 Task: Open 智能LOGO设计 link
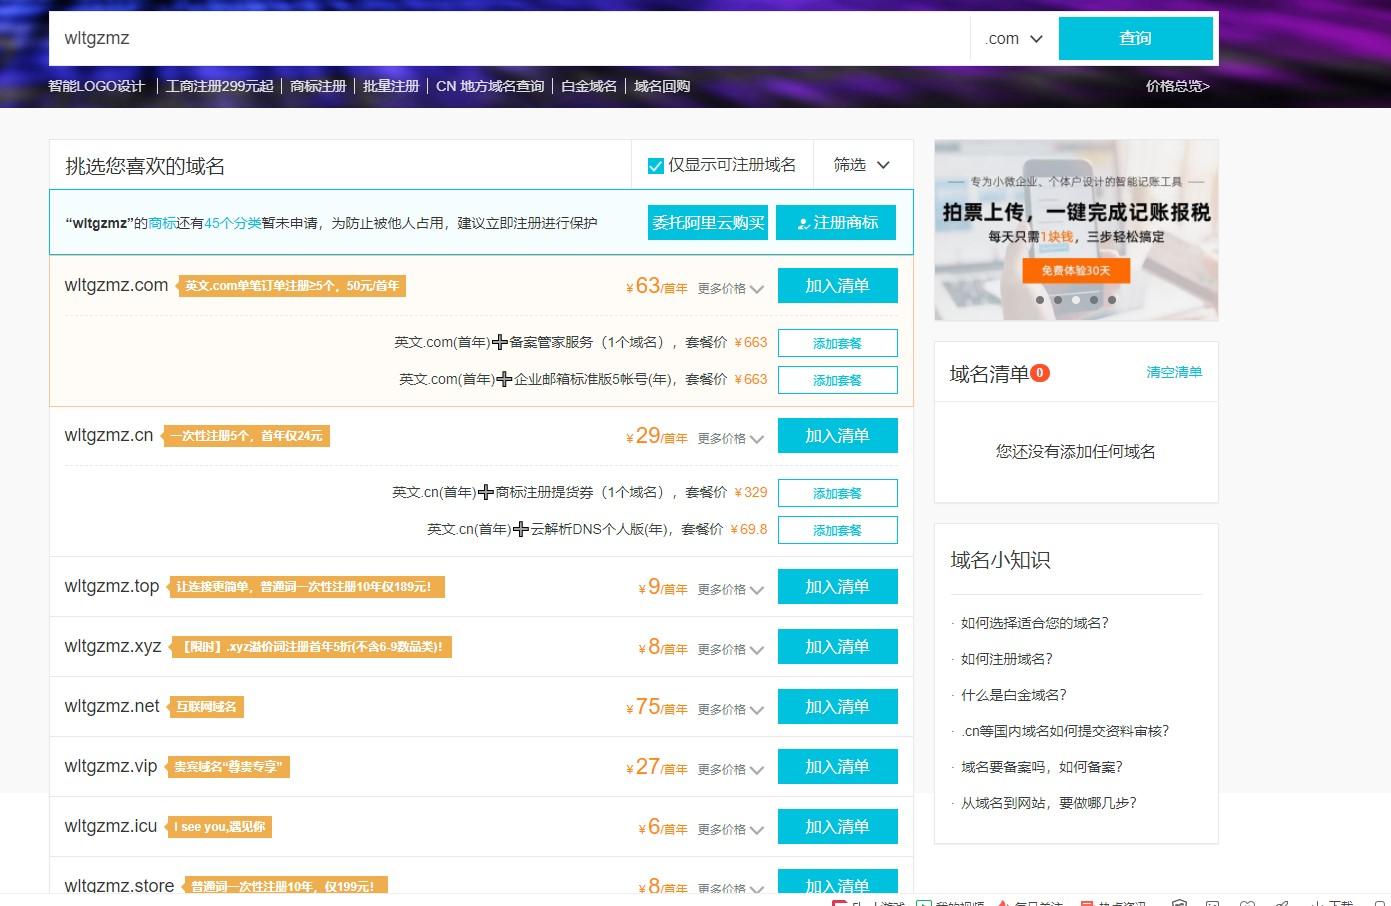point(96,86)
